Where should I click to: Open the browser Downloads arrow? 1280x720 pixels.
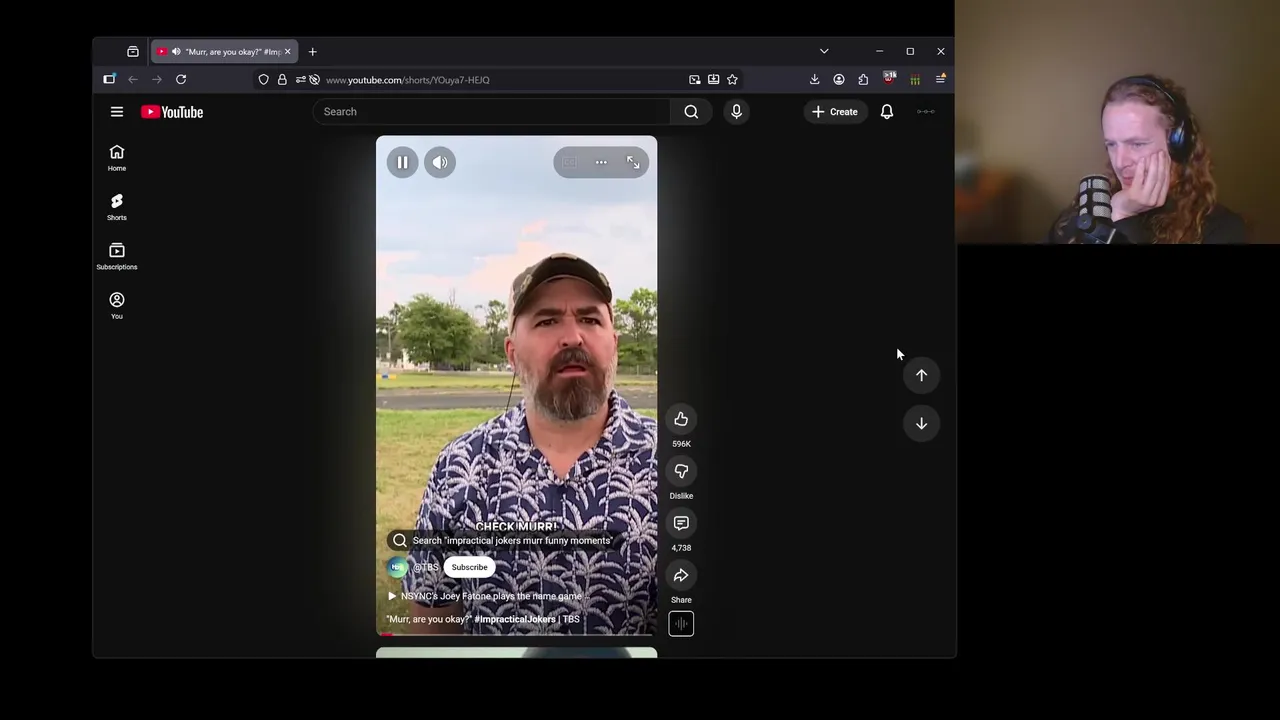click(x=814, y=79)
